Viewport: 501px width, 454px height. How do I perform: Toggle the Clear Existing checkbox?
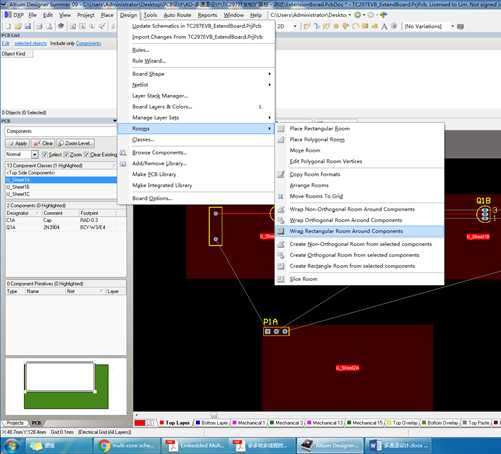[x=86, y=155]
